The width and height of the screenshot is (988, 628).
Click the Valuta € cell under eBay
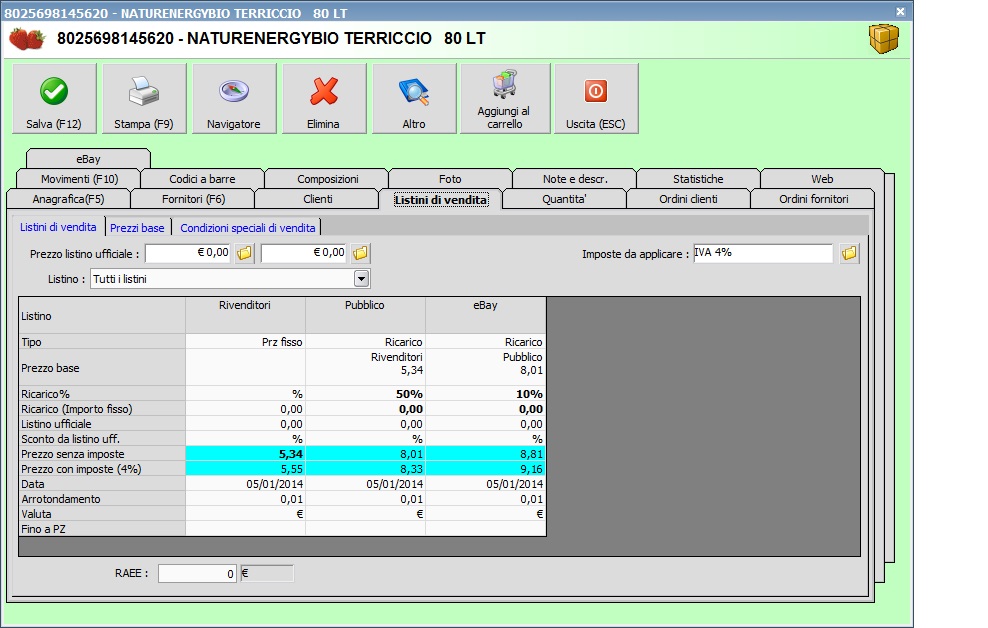485,514
